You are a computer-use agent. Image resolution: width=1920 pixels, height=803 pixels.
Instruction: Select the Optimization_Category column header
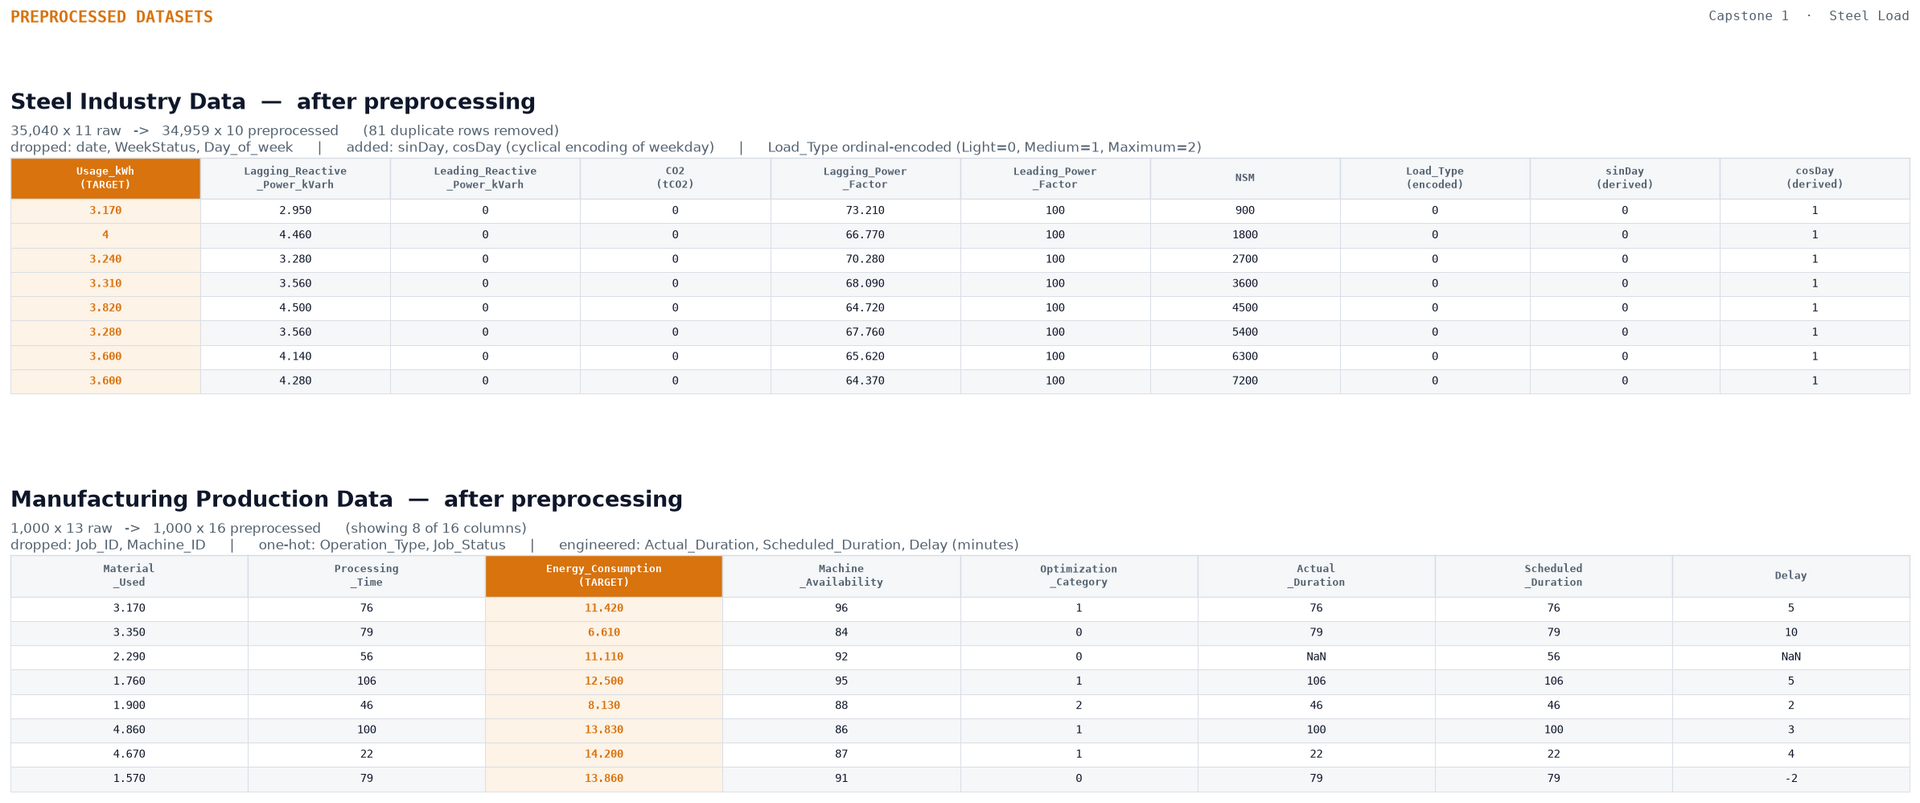1079,576
